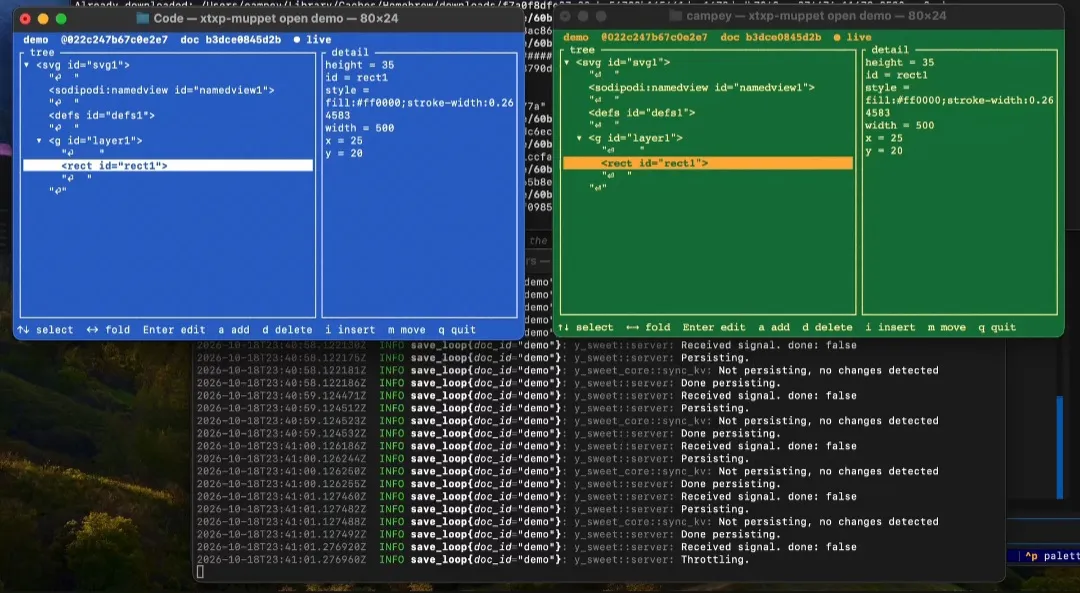
Task: Click "q quit" hint in blue window footer
Action: 457,330
